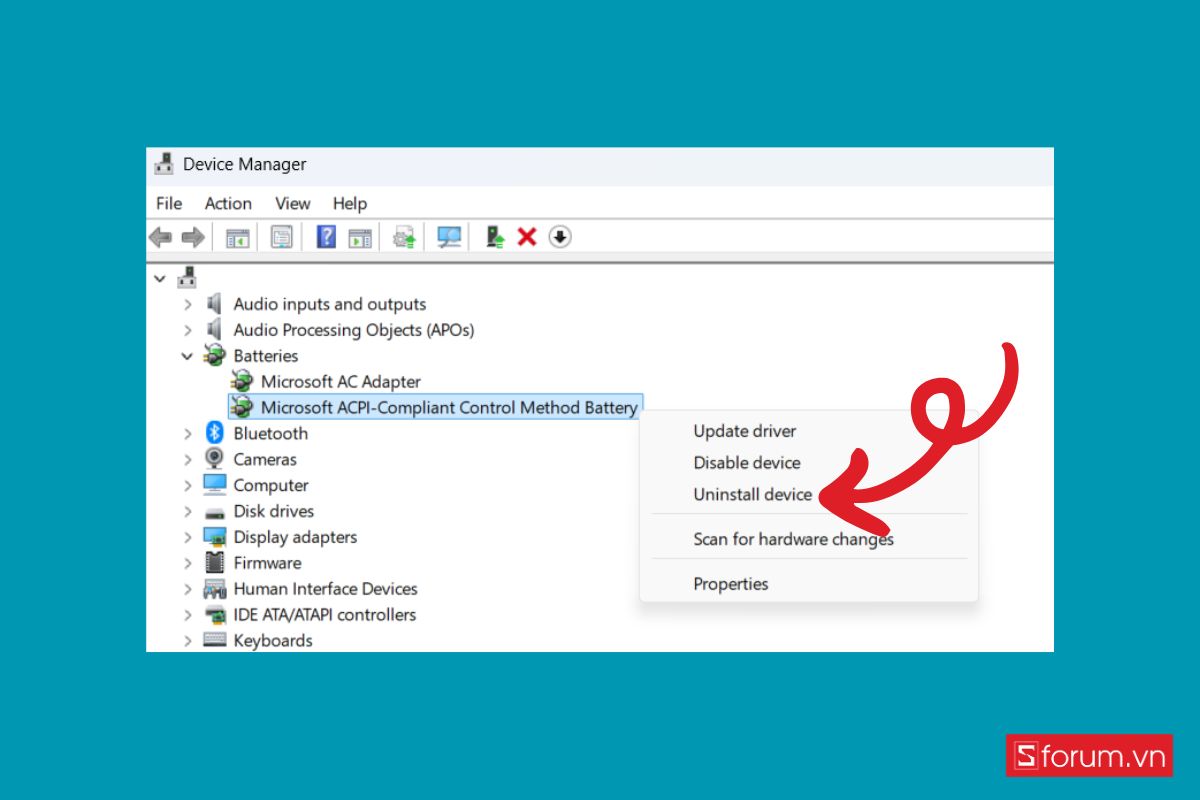The height and width of the screenshot is (800, 1200).
Task: Expand the Keyboards category
Action: [x=187, y=641]
